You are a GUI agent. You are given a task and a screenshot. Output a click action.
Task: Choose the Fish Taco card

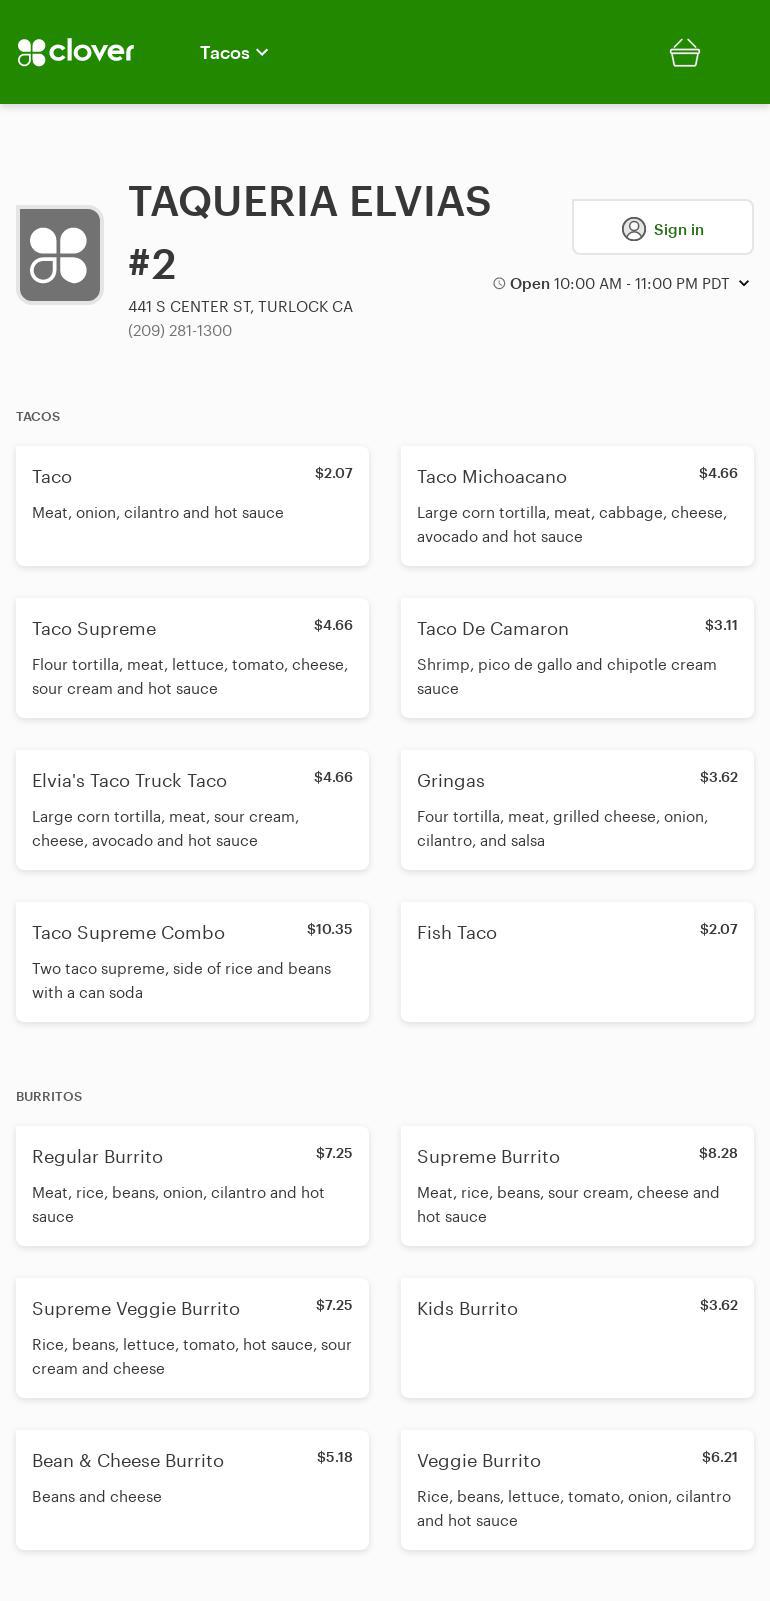pyautogui.click(x=577, y=962)
